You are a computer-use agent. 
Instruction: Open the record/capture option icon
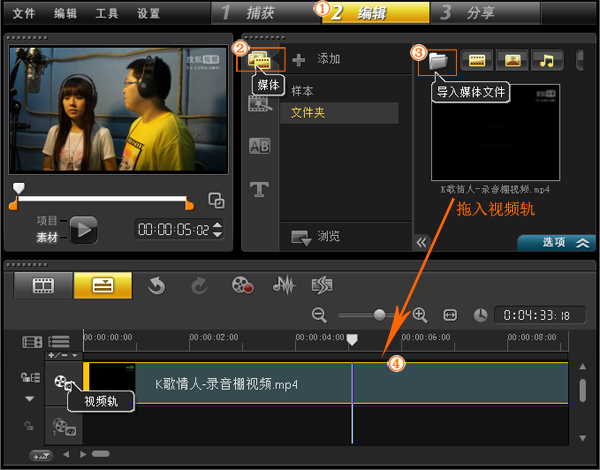[242, 285]
